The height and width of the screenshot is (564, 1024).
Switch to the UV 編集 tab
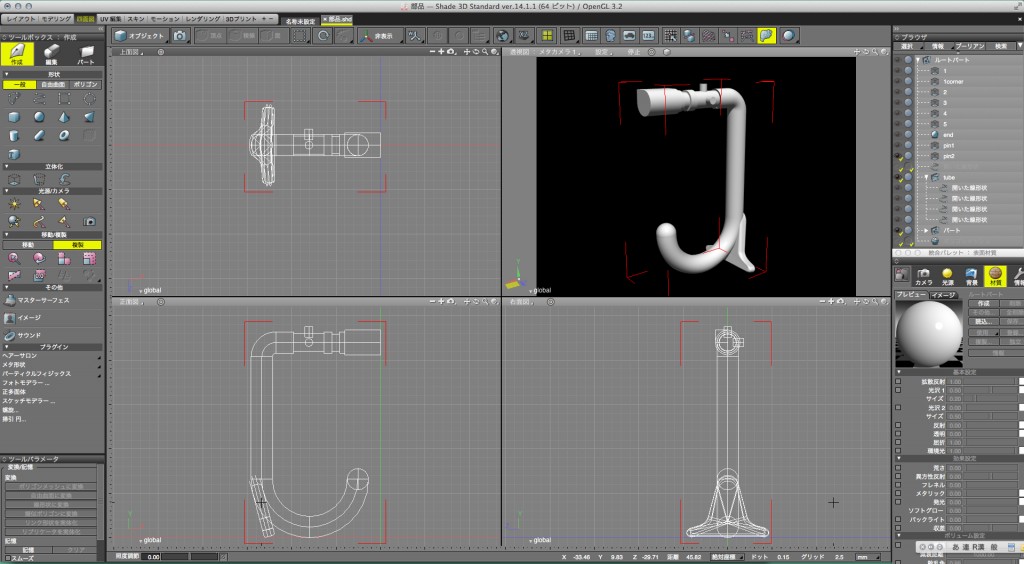click(110, 19)
